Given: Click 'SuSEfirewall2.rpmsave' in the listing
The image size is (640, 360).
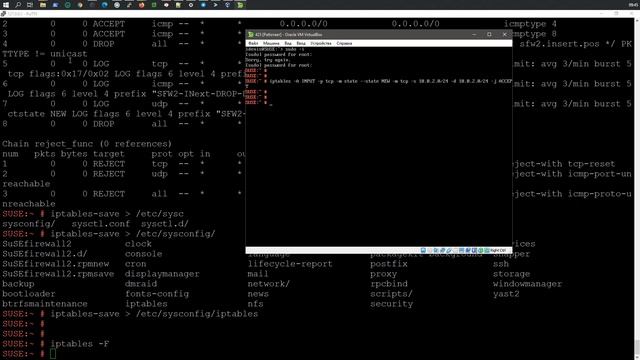Looking at the screenshot, I should coord(58,274).
